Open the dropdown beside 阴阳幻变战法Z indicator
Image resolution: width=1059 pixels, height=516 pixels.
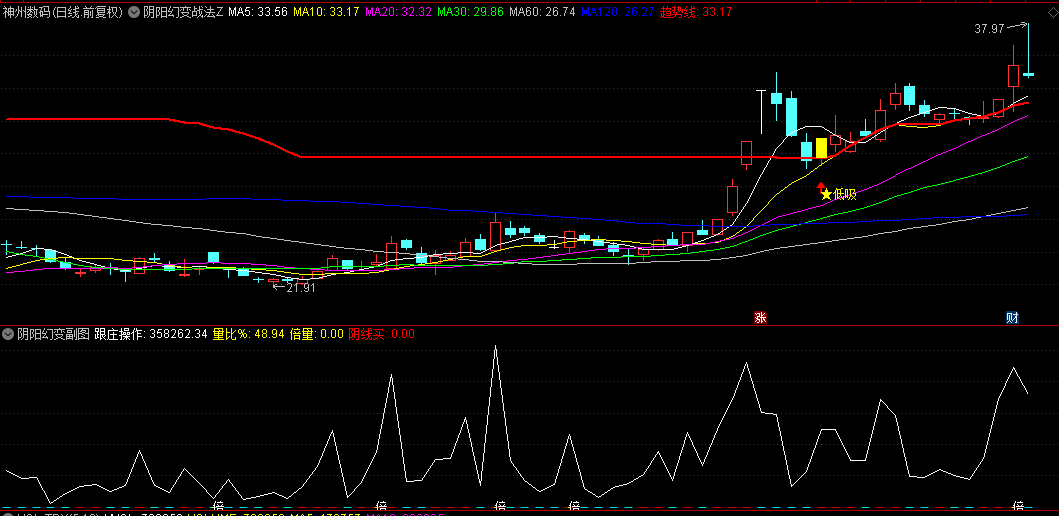(134, 11)
